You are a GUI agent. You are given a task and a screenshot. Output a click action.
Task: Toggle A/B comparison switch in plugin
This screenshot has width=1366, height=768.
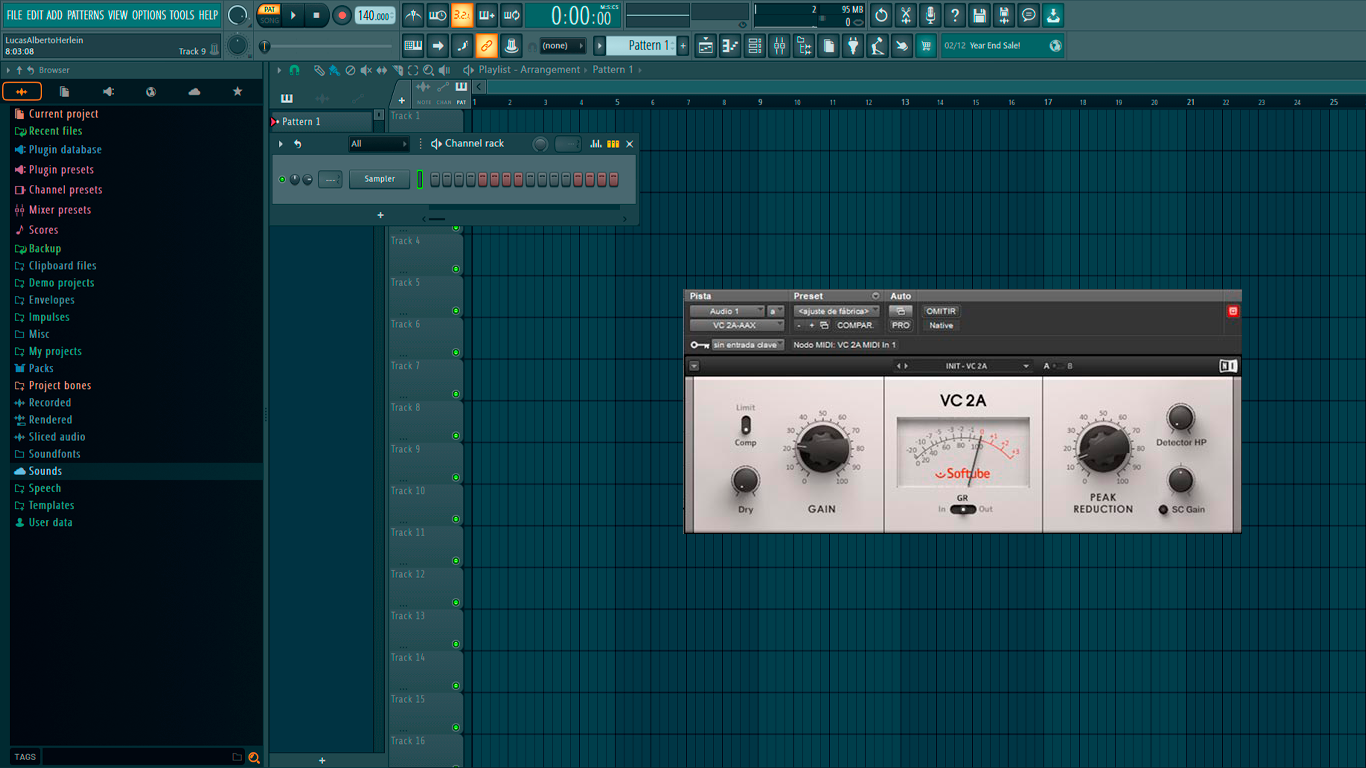tap(1059, 366)
